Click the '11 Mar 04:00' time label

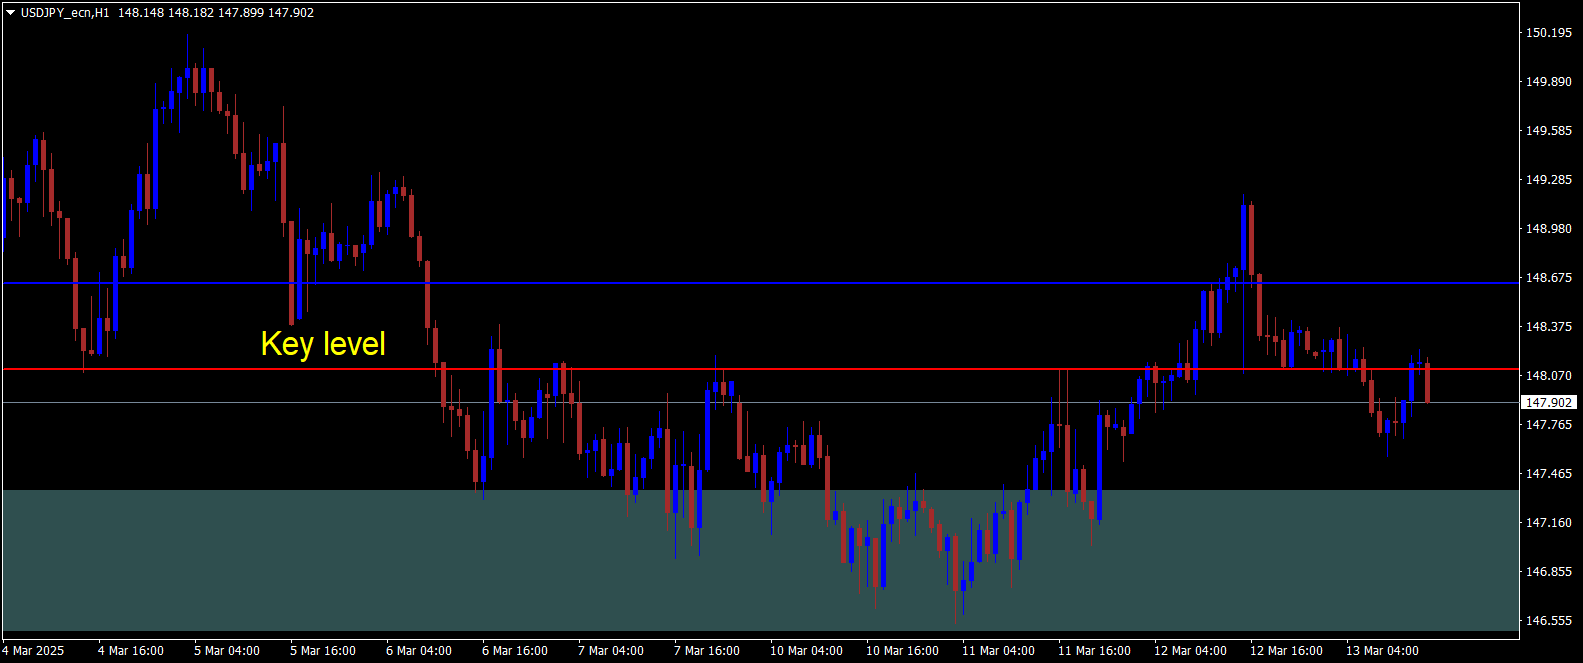point(999,651)
